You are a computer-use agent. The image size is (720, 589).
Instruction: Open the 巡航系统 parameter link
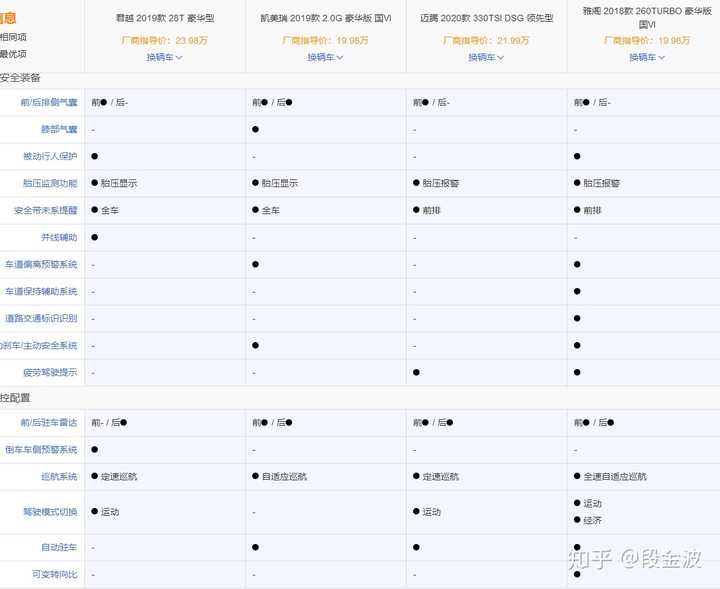[59, 477]
